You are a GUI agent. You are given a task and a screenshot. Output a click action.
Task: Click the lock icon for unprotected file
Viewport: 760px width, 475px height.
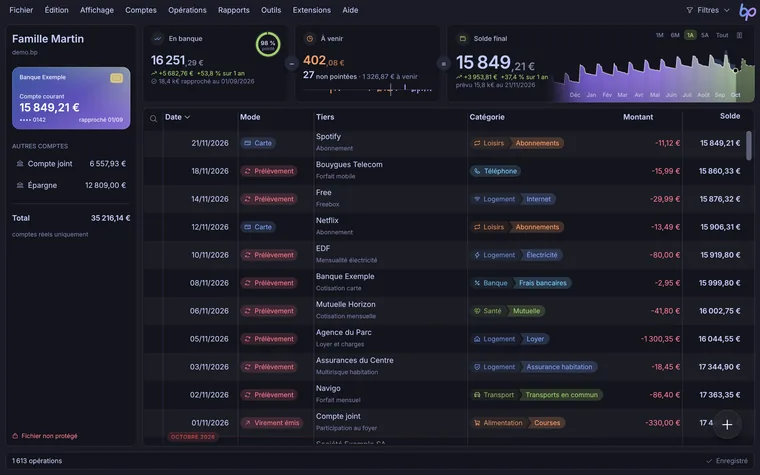pyautogui.click(x=15, y=436)
